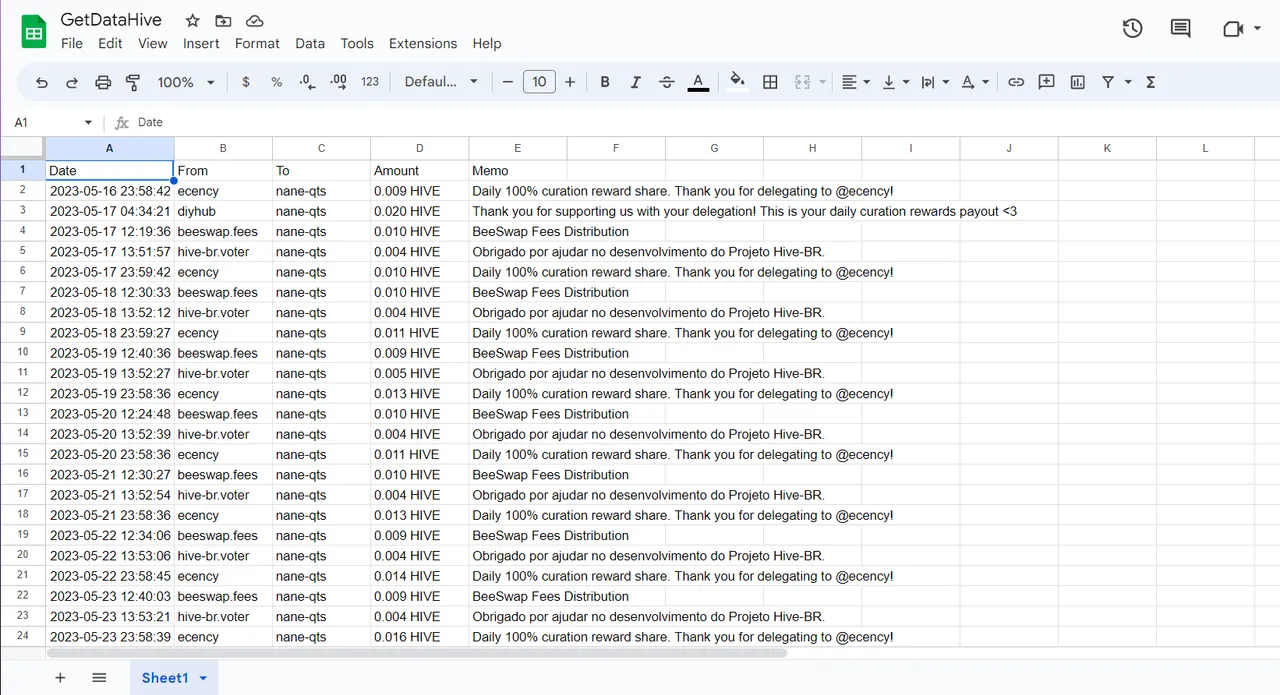Open the Format menu
The image size is (1280, 695).
coord(257,43)
